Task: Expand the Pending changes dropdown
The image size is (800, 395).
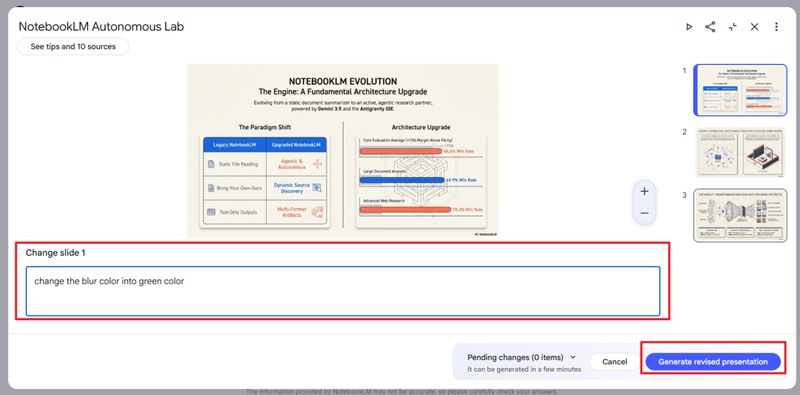Action: pos(572,357)
